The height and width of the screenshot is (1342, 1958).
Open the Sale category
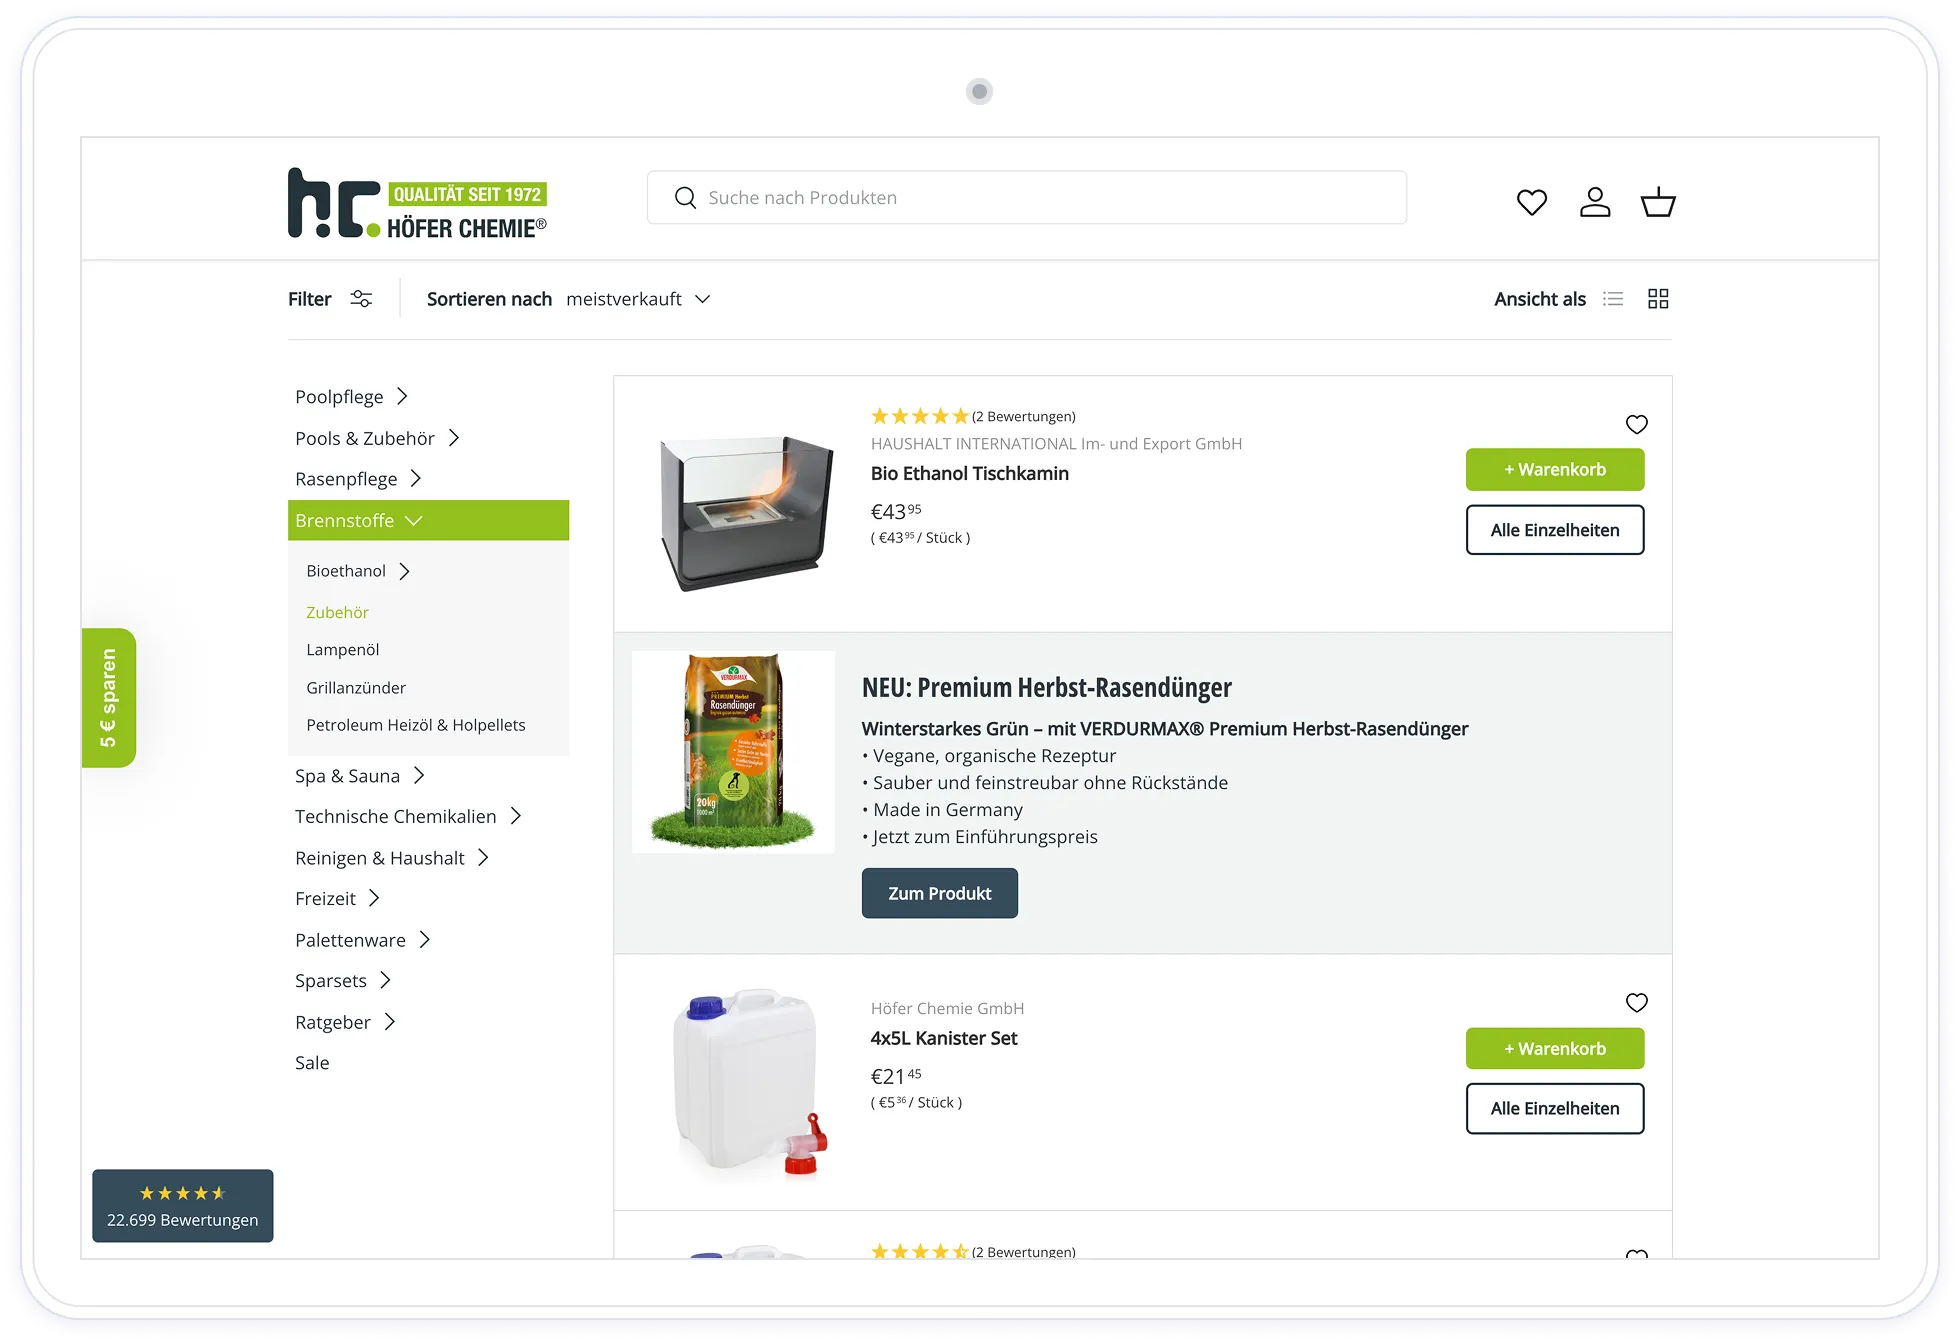pos(312,1063)
